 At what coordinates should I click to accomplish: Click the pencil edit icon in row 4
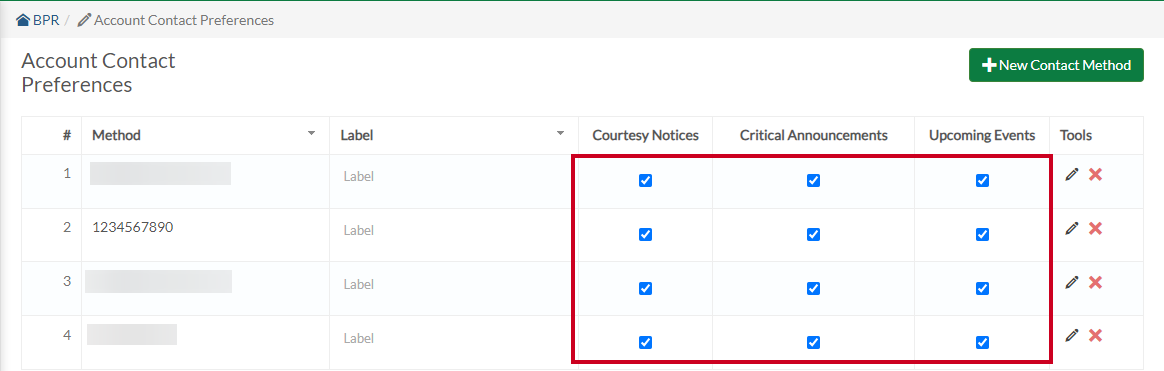click(1071, 335)
